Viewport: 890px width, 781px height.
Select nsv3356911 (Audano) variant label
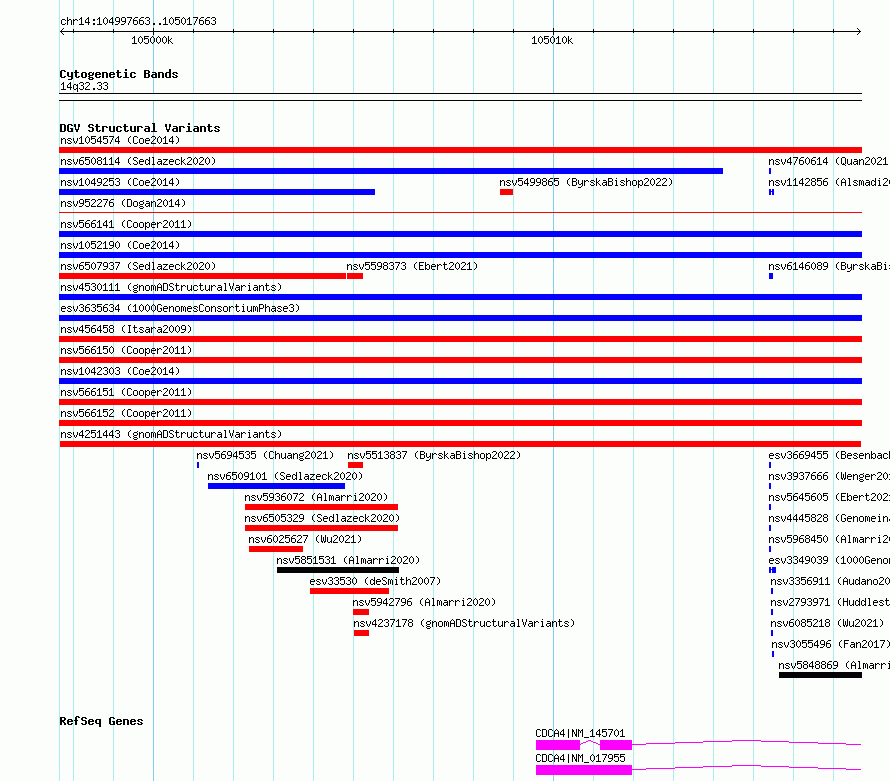point(829,581)
